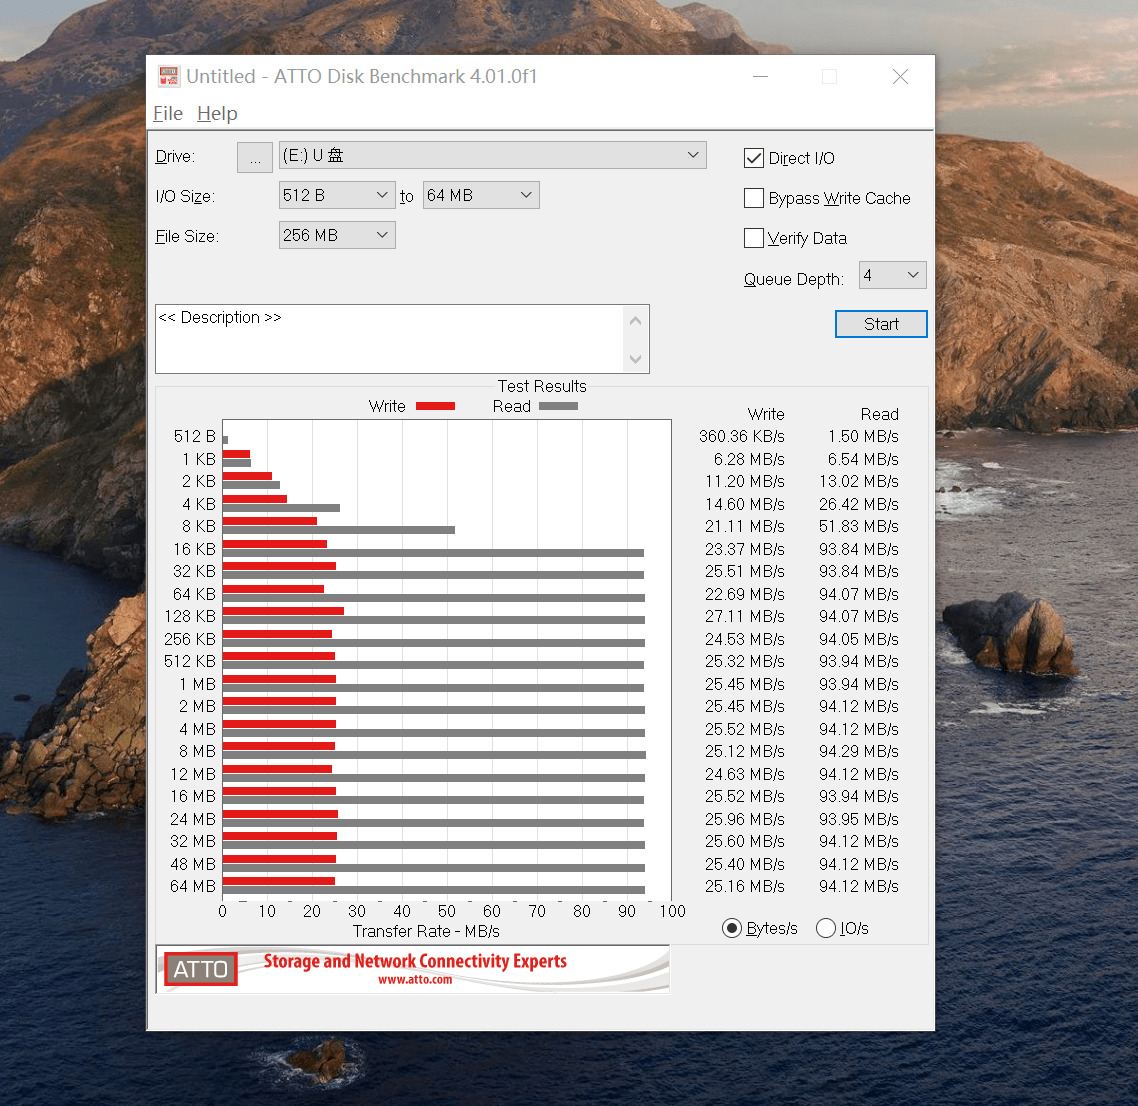Click inside the Description text box
Viewport: 1138px width, 1106px height.
click(x=389, y=339)
